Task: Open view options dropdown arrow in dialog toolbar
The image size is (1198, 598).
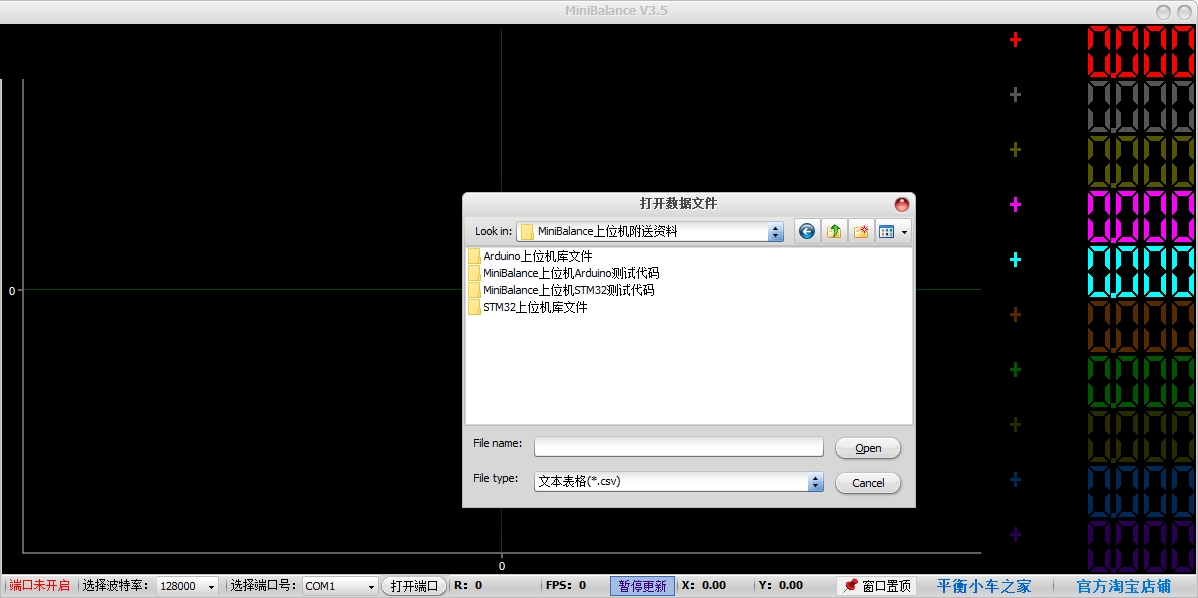Action: [x=905, y=231]
